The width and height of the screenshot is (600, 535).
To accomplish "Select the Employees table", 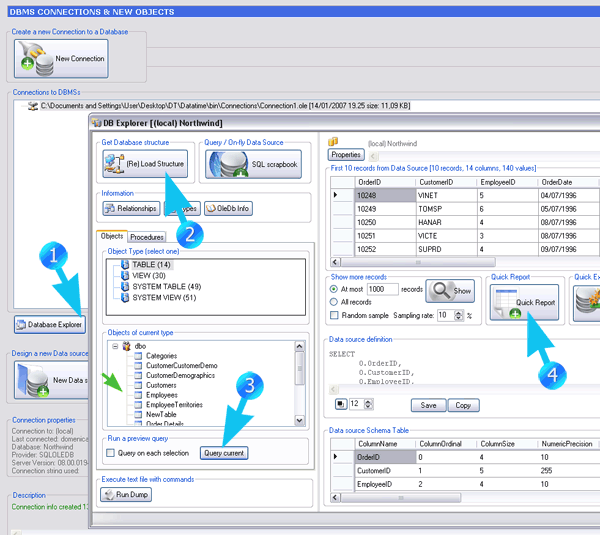I will (x=161, y=395).
